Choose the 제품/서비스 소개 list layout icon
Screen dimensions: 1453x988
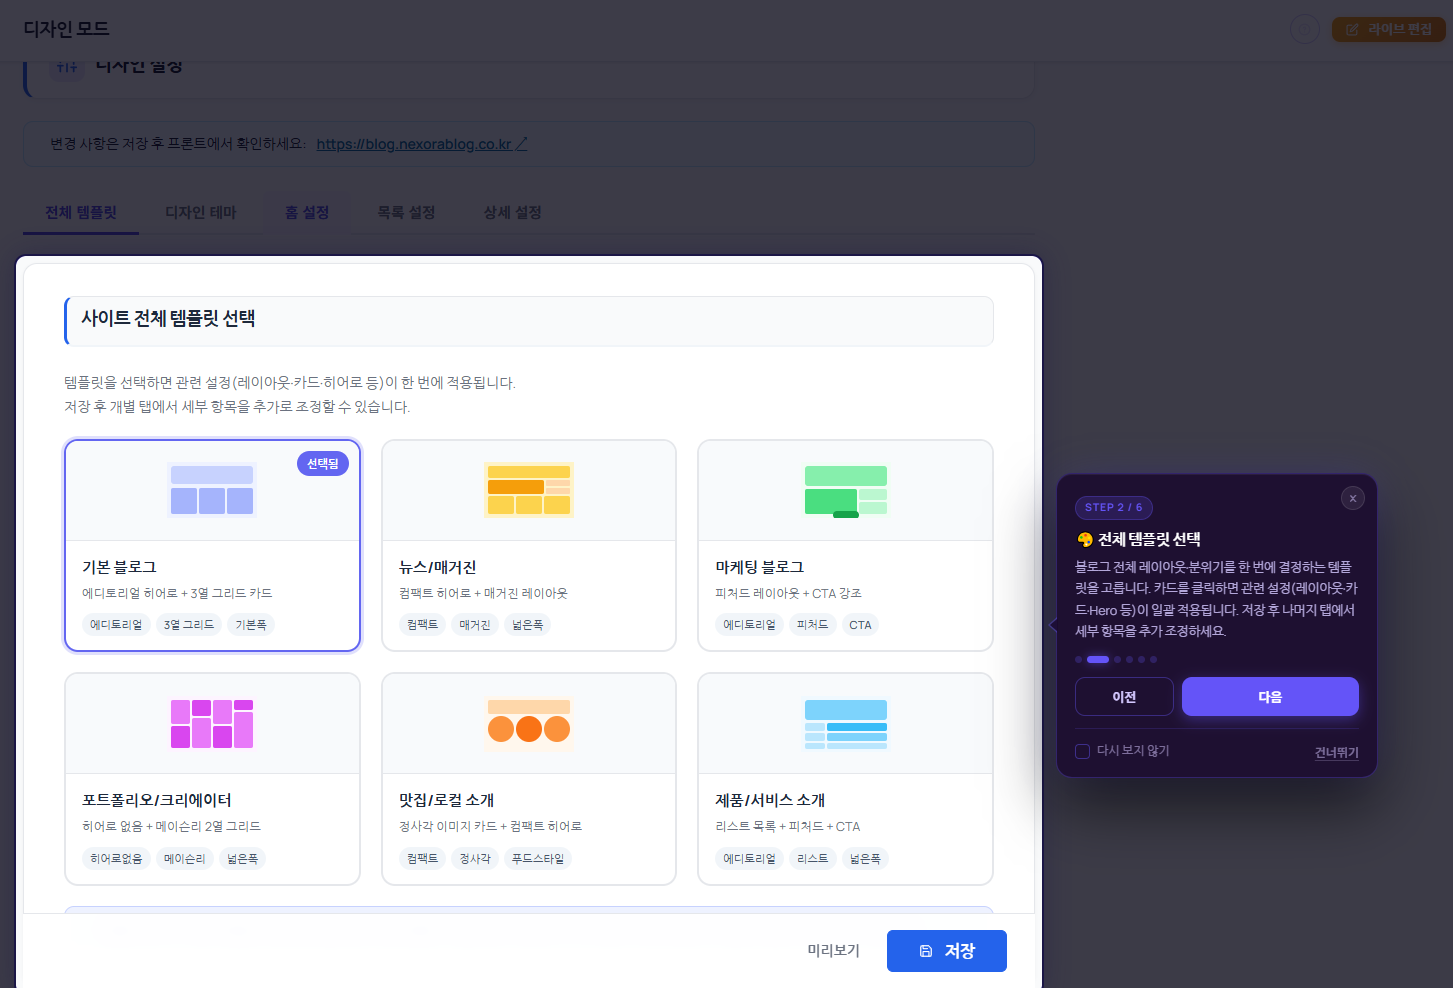[845, 723]
